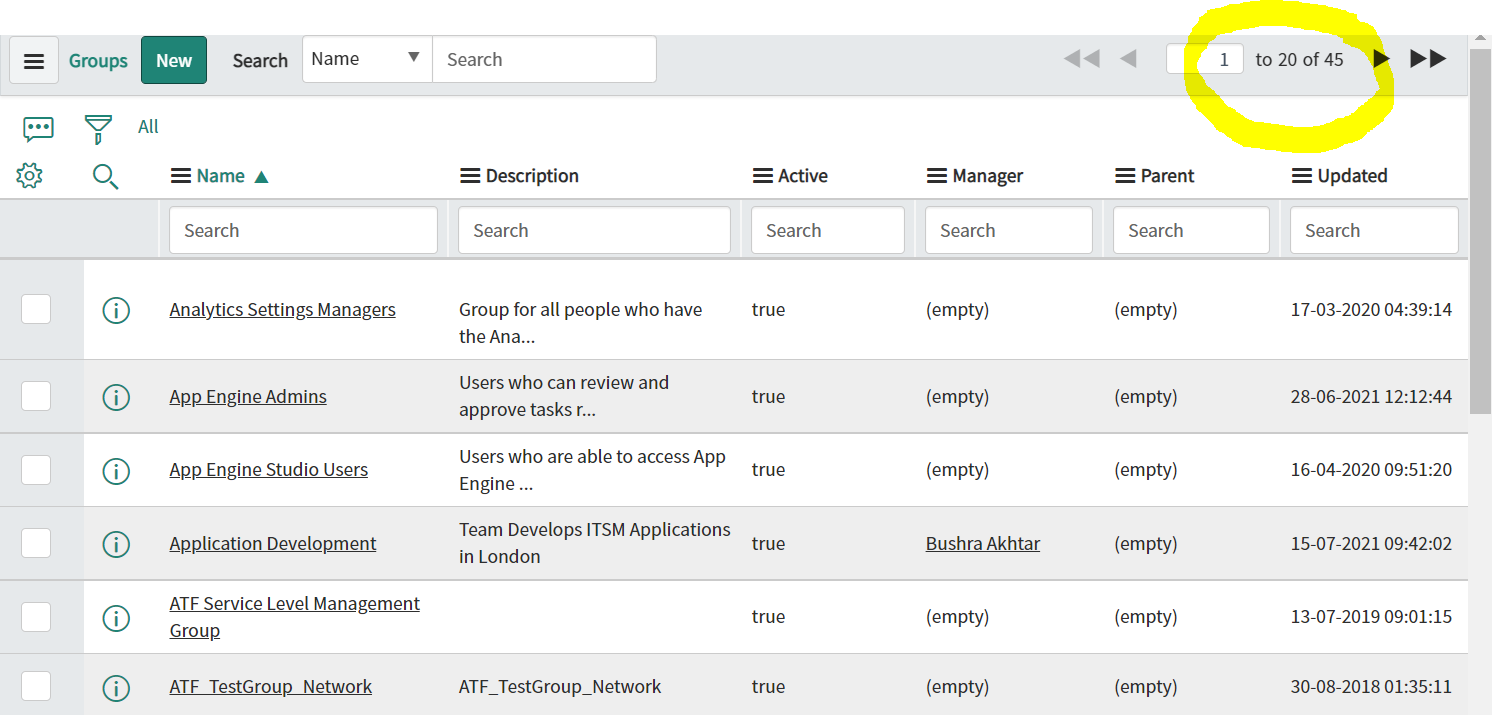
Task: Open Description column options menu
Action: tap(469, 176)
